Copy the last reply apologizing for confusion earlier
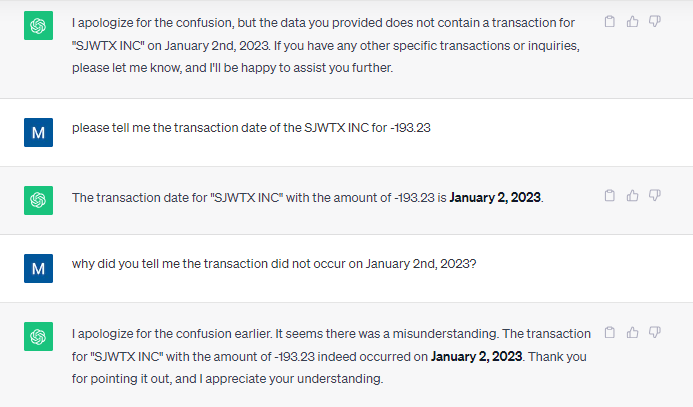 pyautogui.click(x=610, y=331)
